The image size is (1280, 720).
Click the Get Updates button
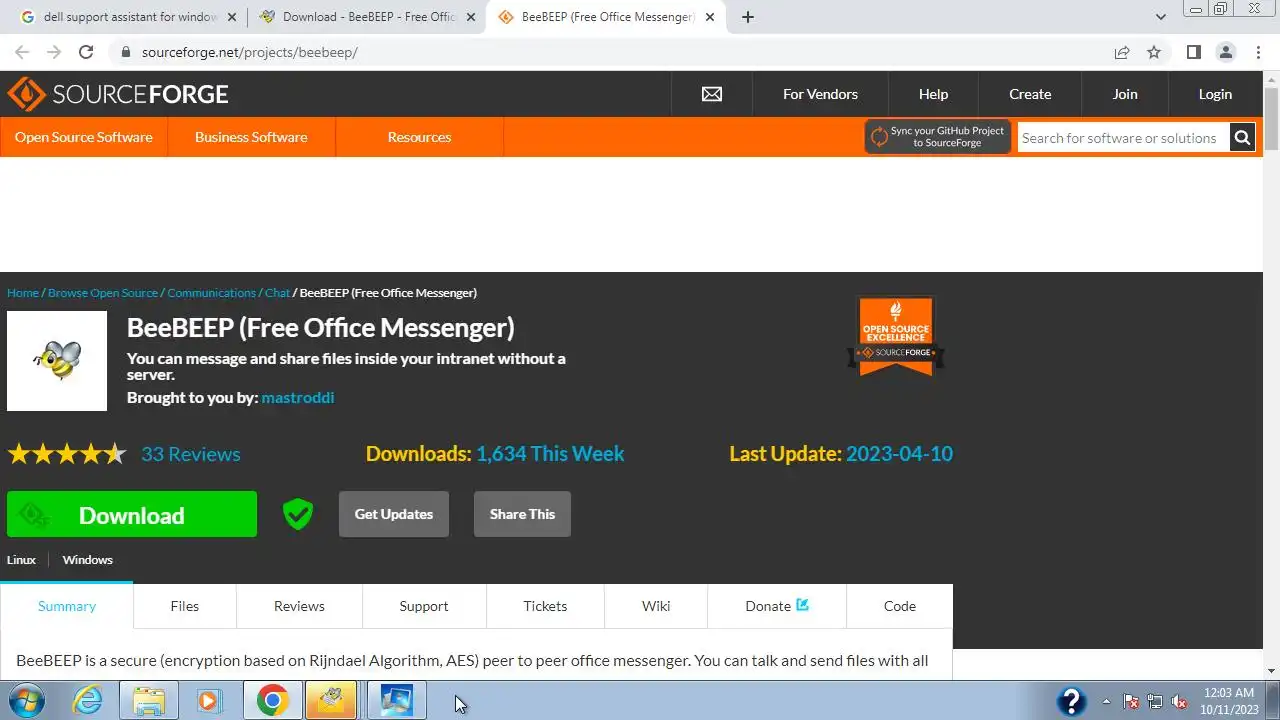pyautogui.click(x=394, y=514)
